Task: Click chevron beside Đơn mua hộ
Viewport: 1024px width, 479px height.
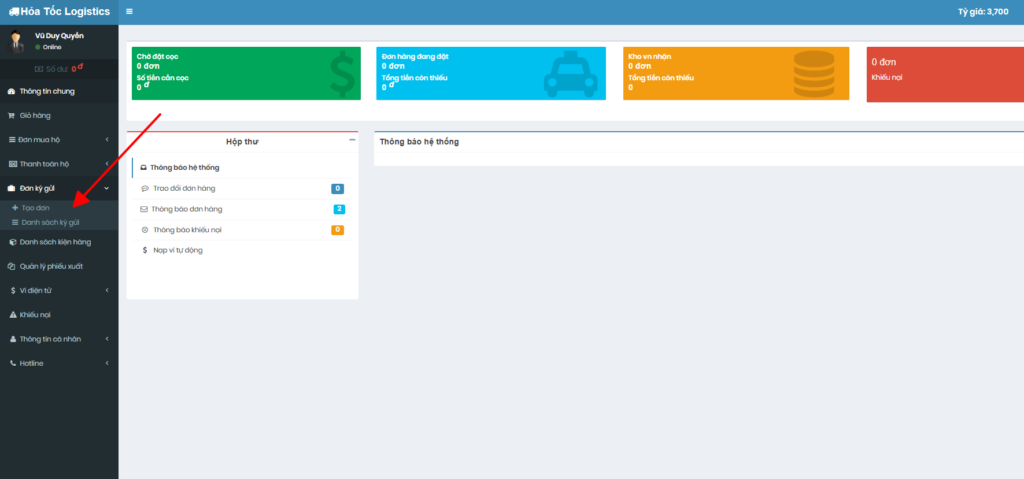Action: tap(106, 140)
